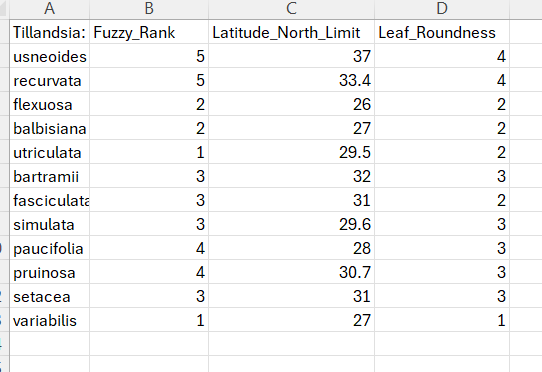542x372 pixels.
Task: Click the cell containing 33.4
Action: point(291,80)
